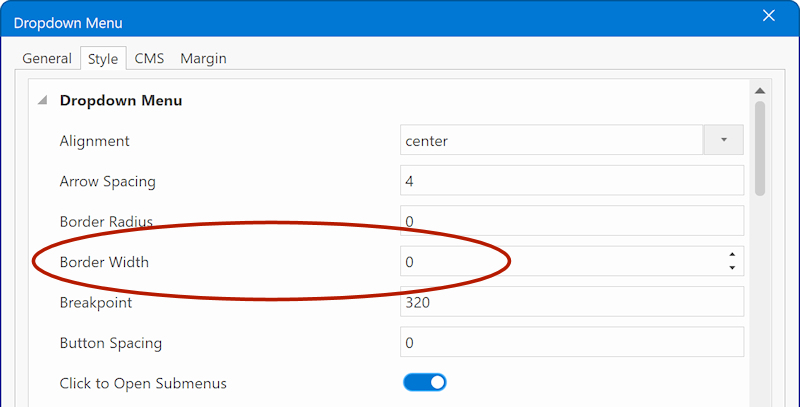Toggle the Click to Open Submenus switch
Viewport: 800px width, 407px height.
(x=424, y=383)
